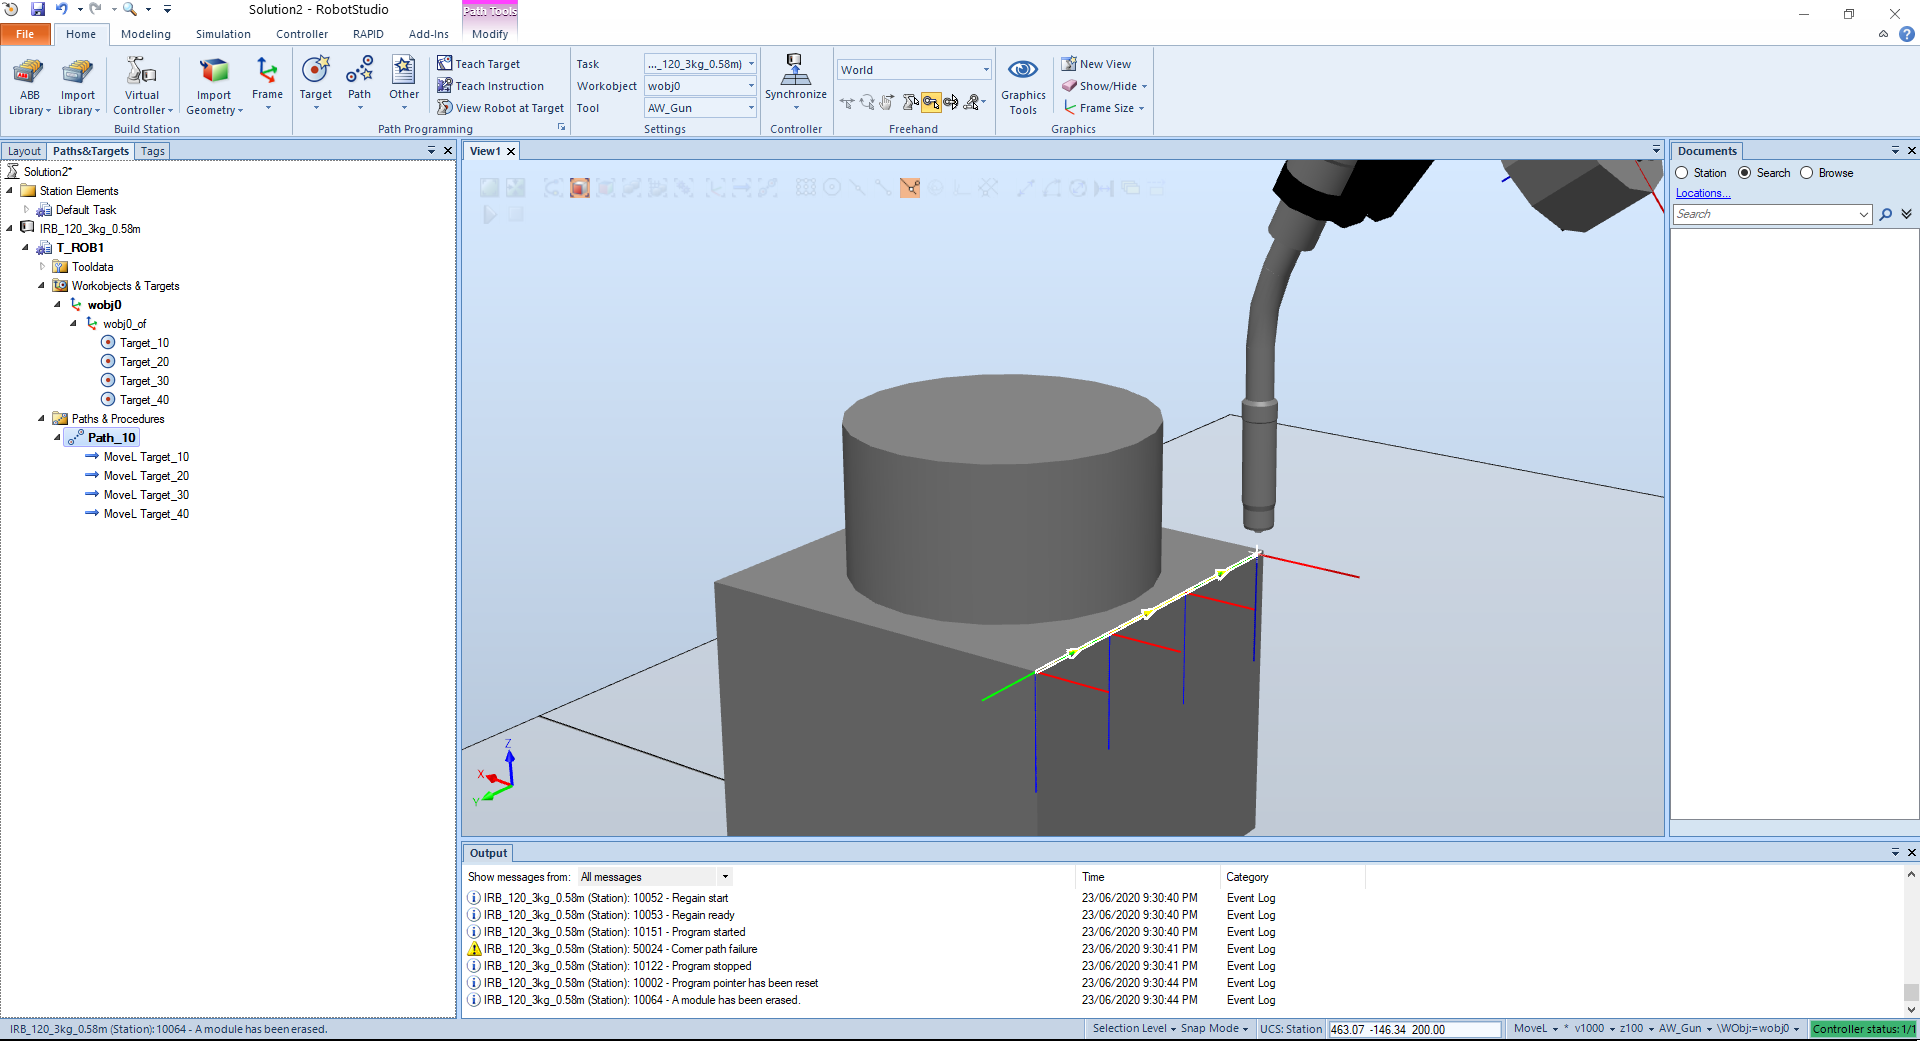Open the Workobject wobj0 dropdown

tap(751, 86)
